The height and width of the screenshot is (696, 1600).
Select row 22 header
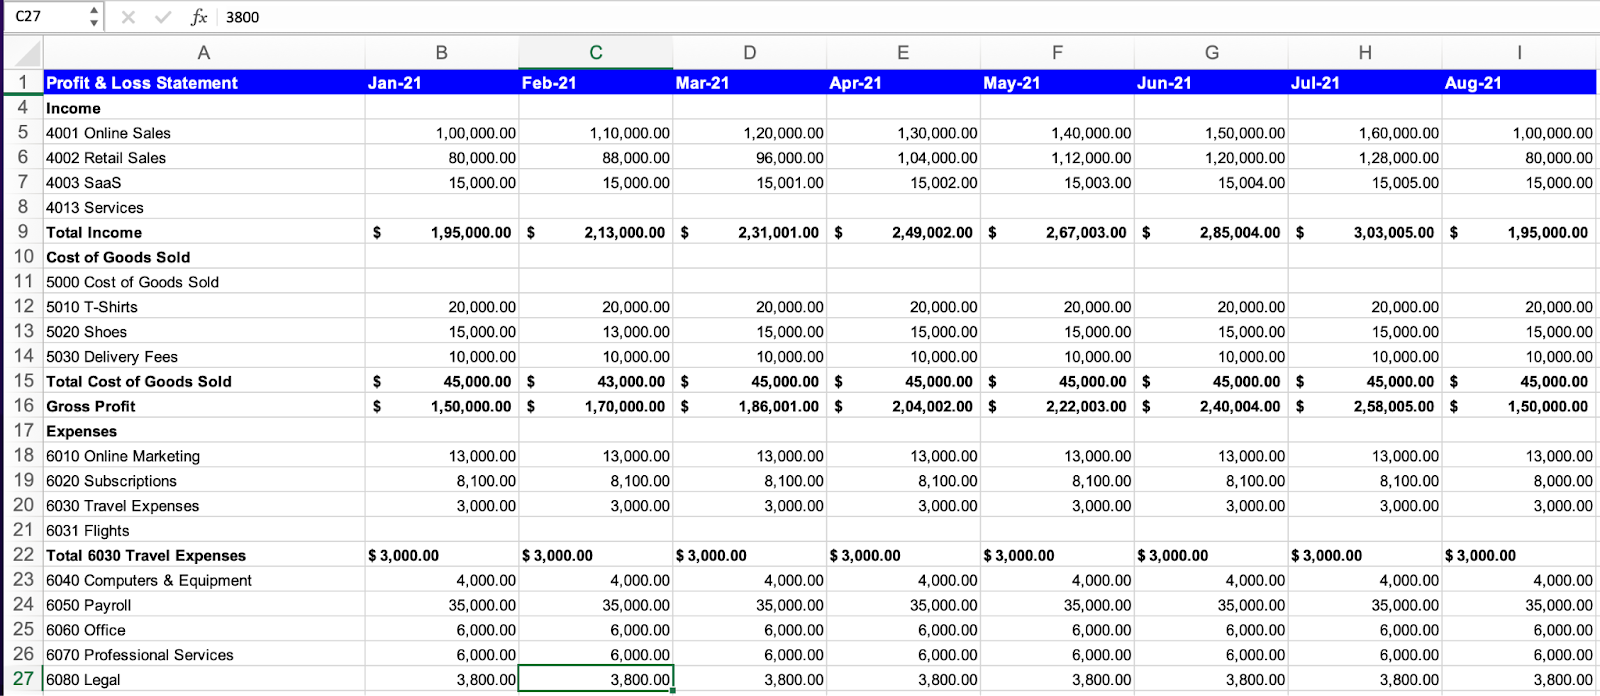click(23, 555)
